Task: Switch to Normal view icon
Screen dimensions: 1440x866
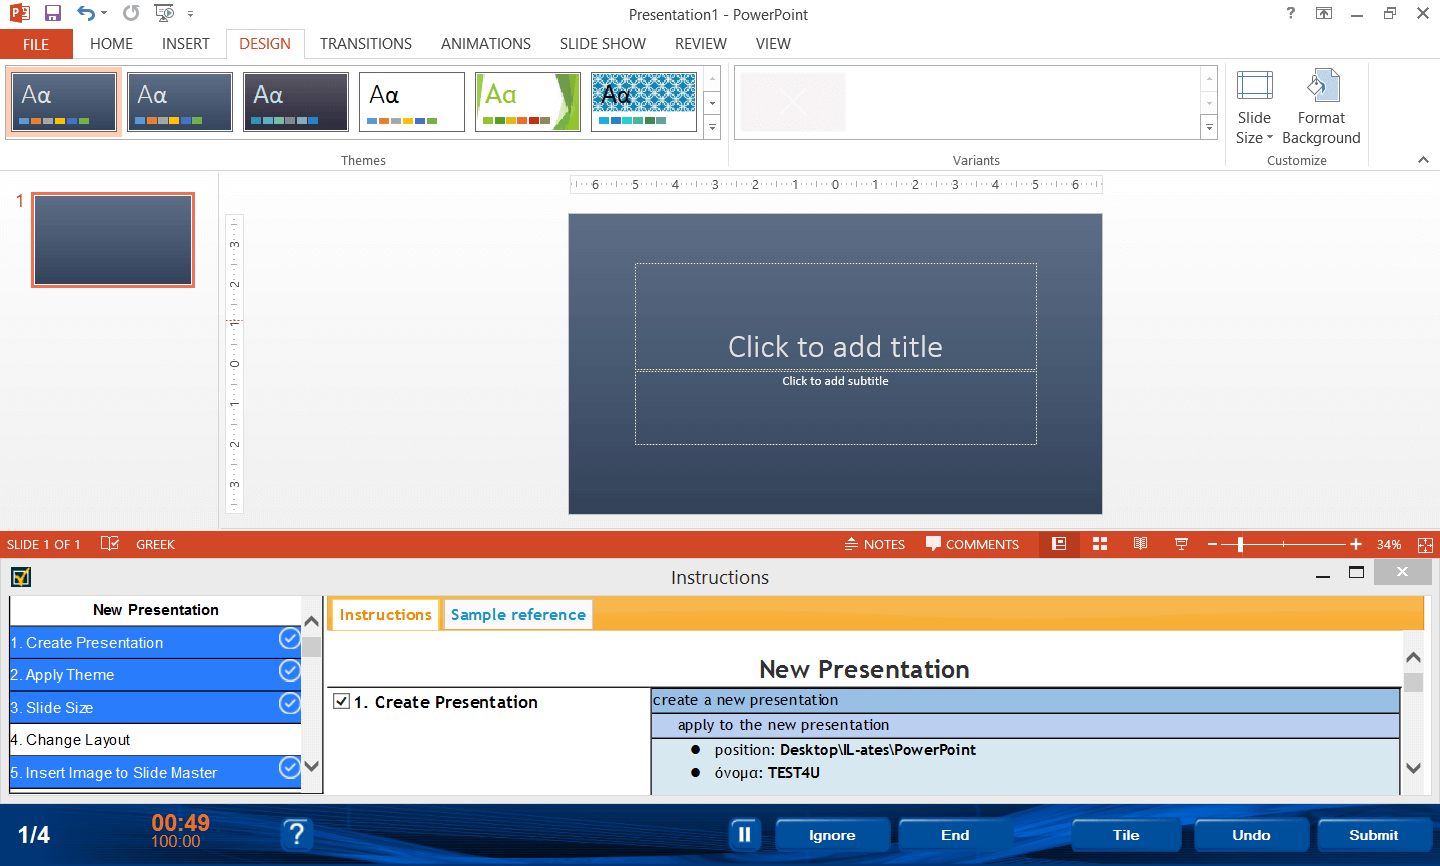Action: [1059, 544]
